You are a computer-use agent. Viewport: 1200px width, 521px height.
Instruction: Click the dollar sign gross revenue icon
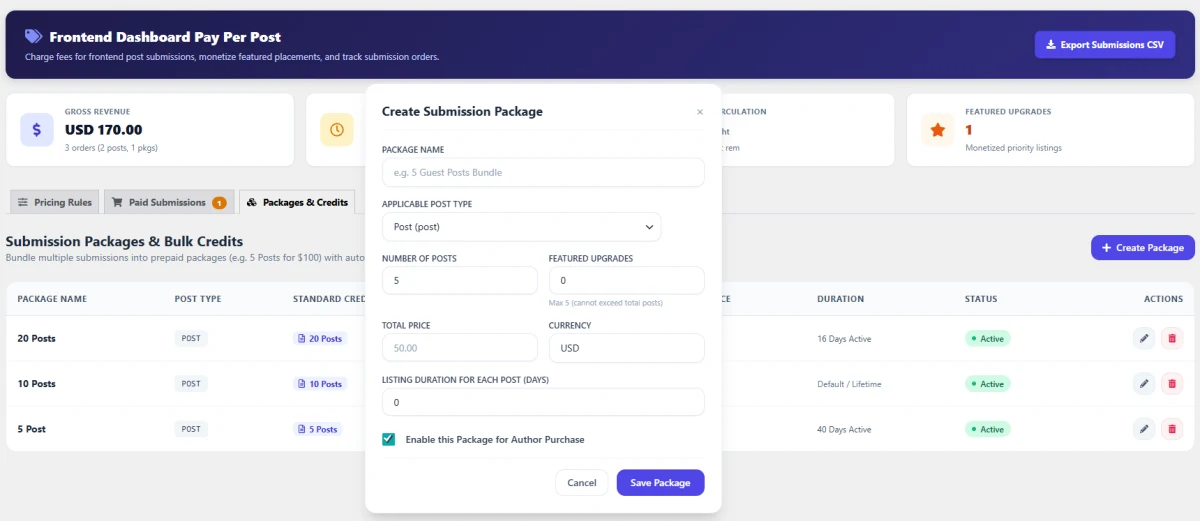[37, 130]
